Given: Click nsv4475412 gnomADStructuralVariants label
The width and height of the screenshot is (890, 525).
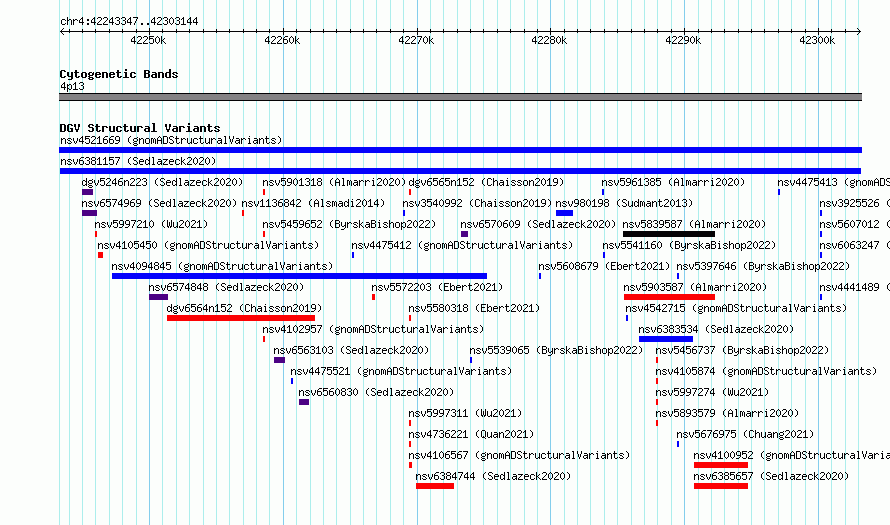Looking at the screenshot, I should [462, 245].
